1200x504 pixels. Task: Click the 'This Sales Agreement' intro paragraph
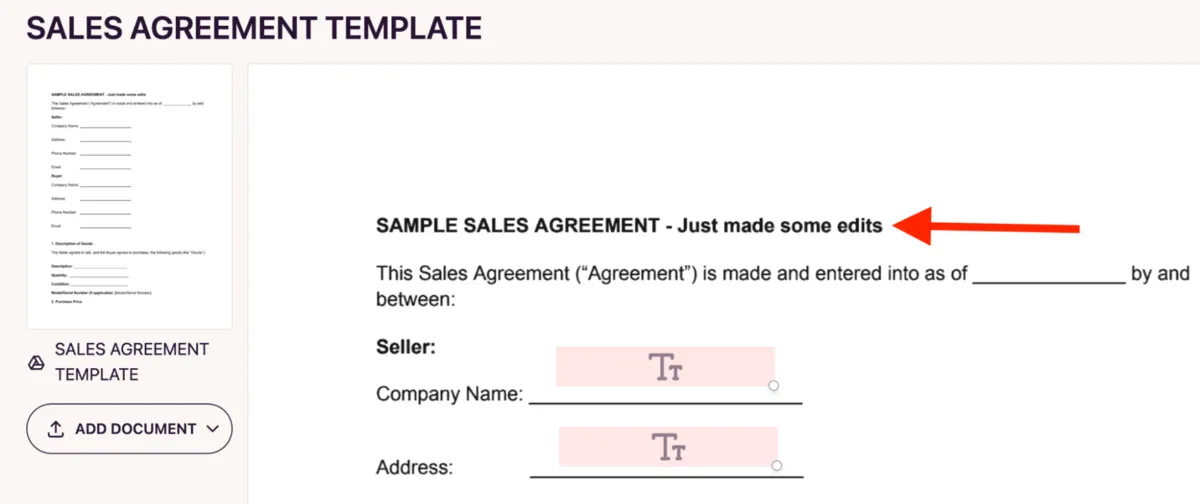[670, 274]
